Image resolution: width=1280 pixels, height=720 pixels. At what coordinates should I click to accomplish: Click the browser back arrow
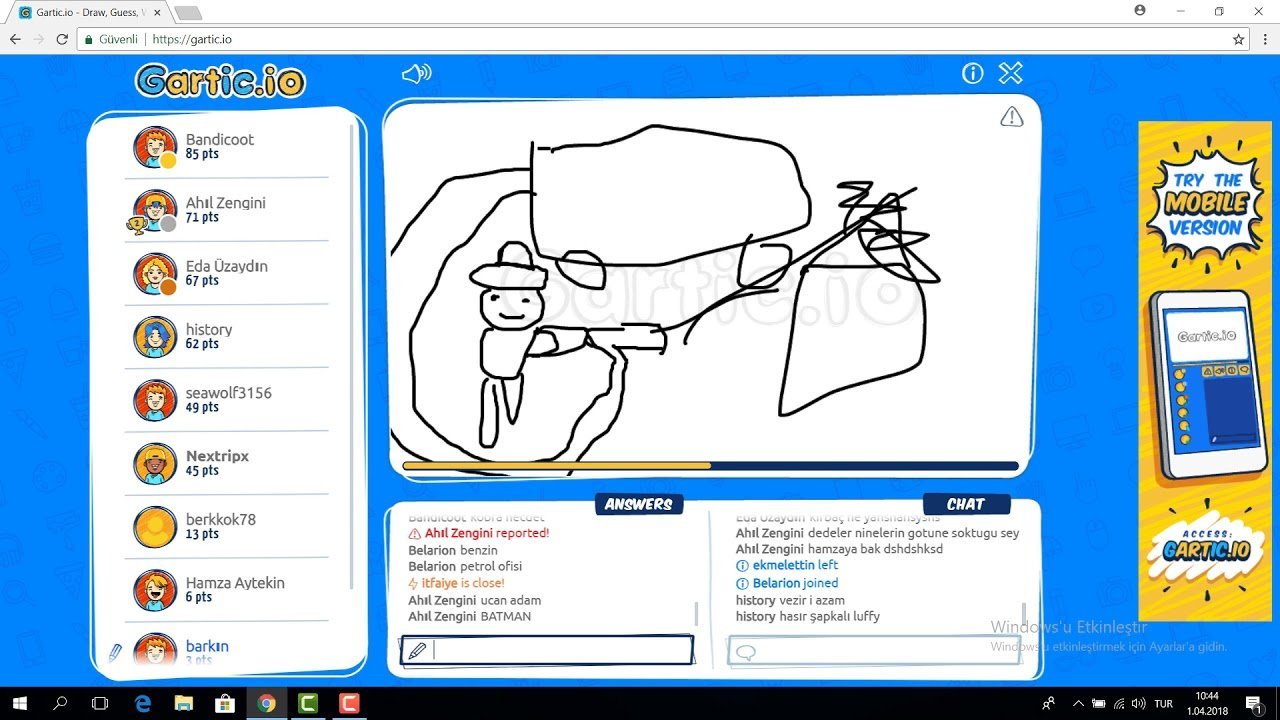pyautogui.click(x=15, y=39)
